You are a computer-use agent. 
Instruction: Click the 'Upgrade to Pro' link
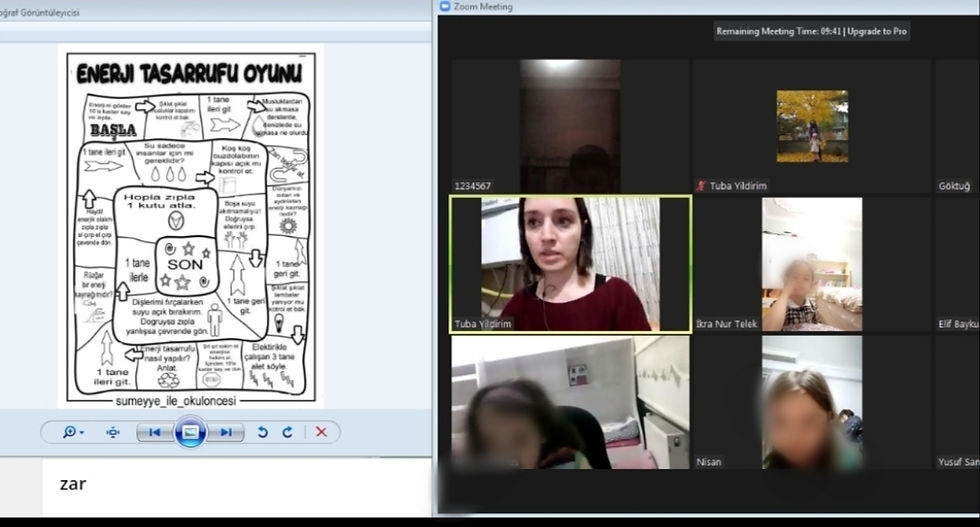pos(878,31)
